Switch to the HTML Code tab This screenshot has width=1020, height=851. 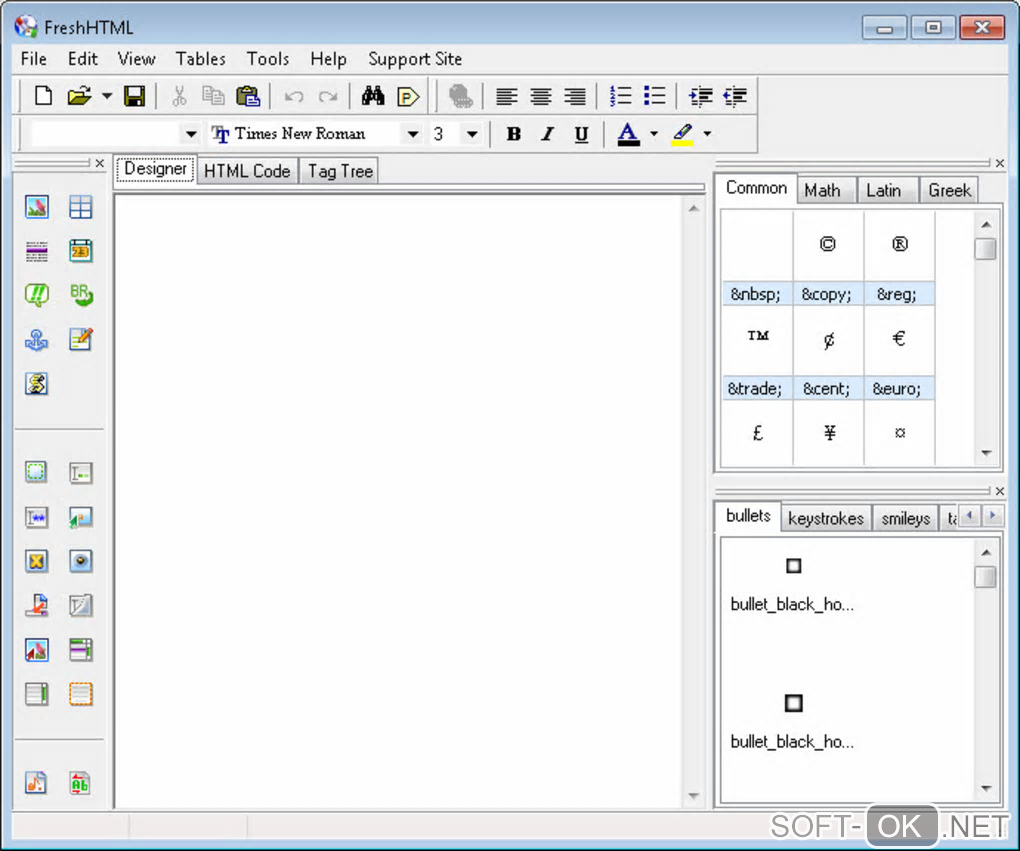pos(247,171)
